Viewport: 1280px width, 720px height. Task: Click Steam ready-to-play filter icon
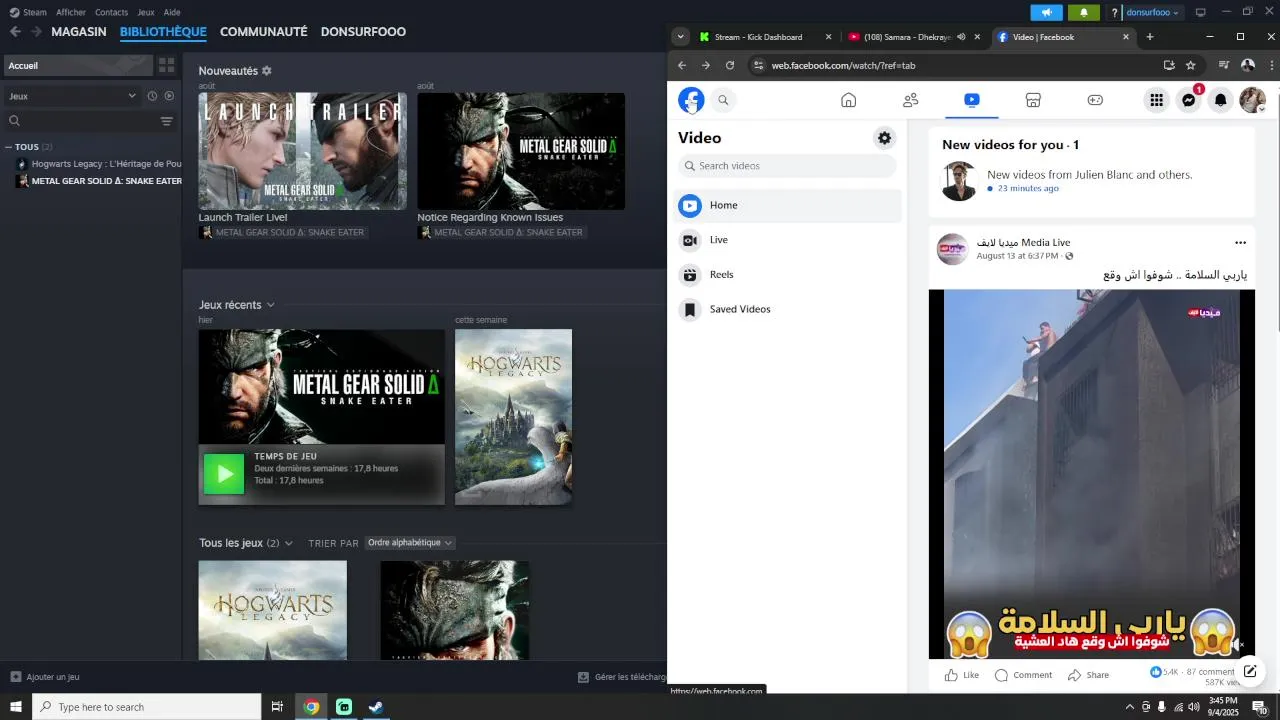pyautogui.click(x=169, y=96)
